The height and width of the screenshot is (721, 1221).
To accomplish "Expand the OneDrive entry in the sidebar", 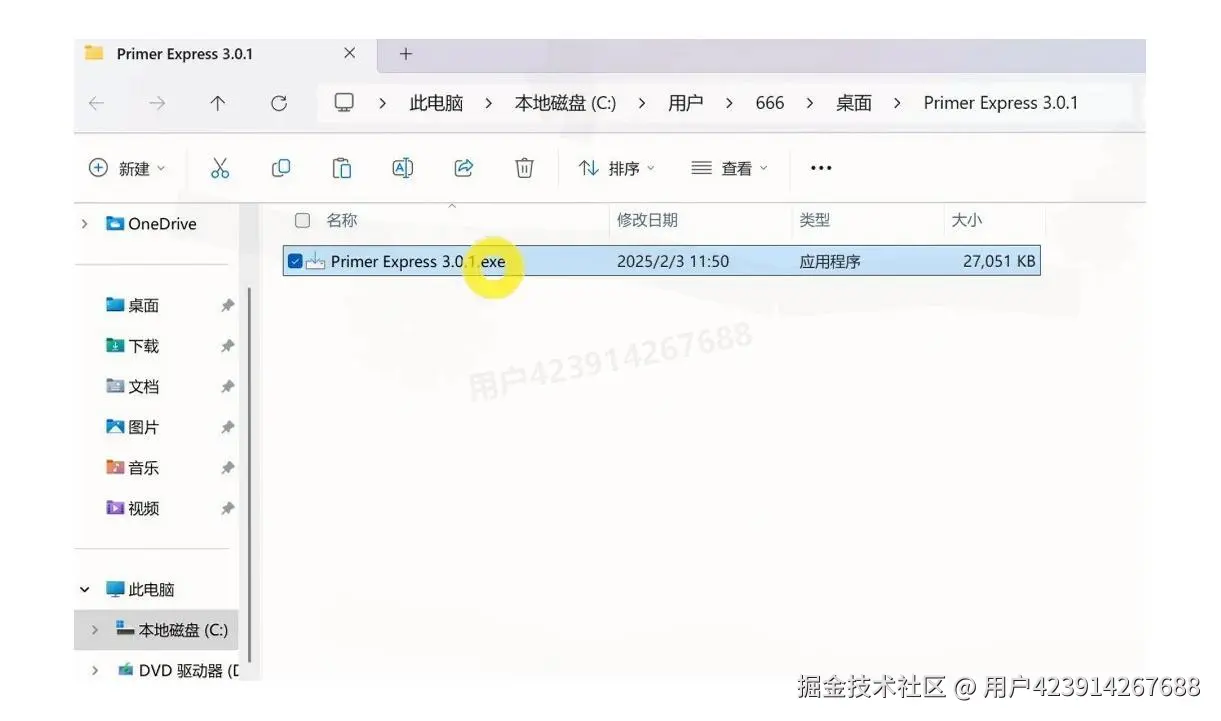I will tap(84, 223).
